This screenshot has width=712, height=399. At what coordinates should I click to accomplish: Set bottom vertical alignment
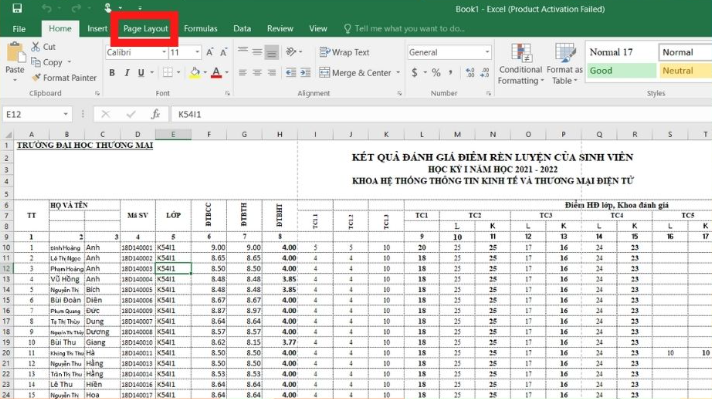click(272, 52)
